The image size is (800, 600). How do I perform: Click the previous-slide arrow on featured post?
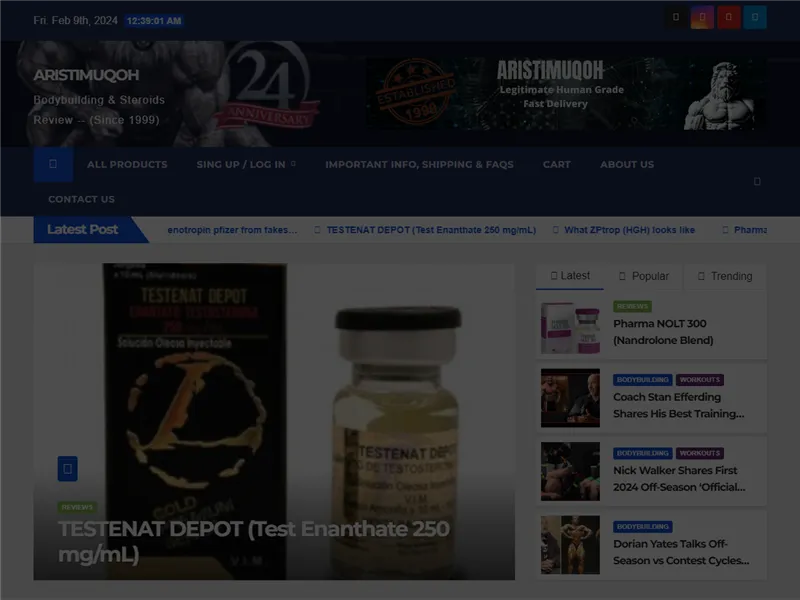coord(67,468)
